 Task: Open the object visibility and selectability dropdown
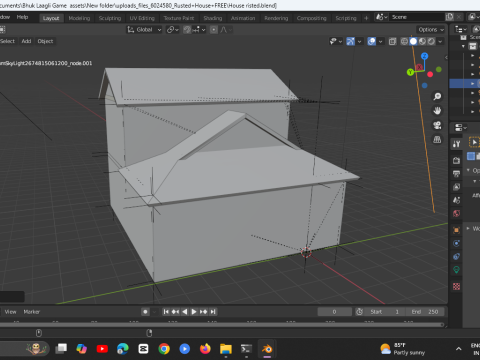(335, 41)
